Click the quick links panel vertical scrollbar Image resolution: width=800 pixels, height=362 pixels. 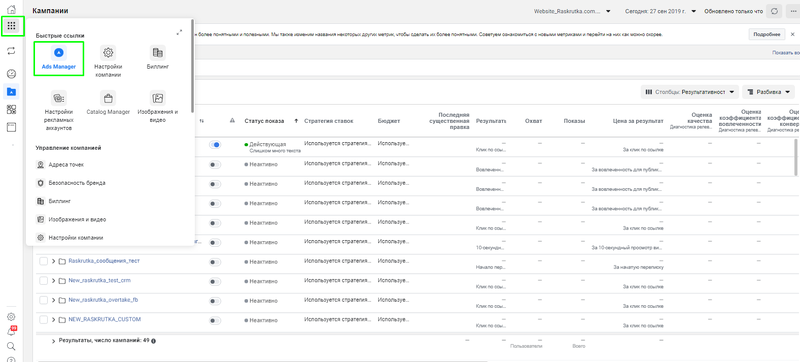(192, 66)
